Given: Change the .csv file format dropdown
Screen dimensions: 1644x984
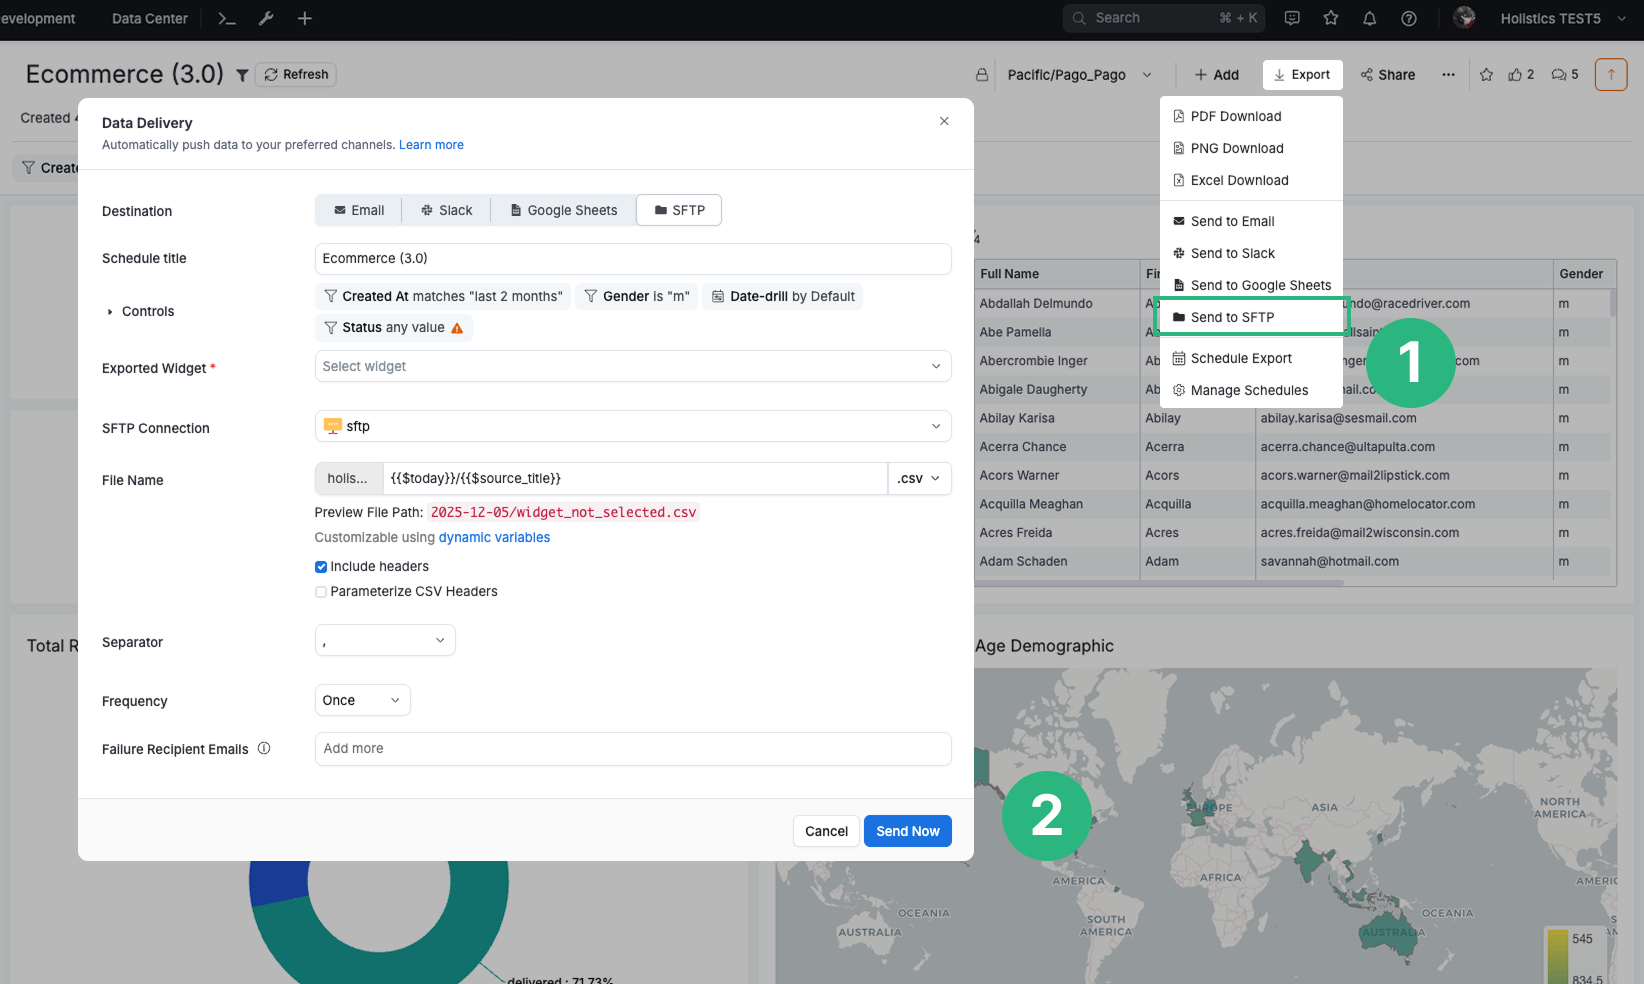Looking at the screenshot, I should pos(919,479).
